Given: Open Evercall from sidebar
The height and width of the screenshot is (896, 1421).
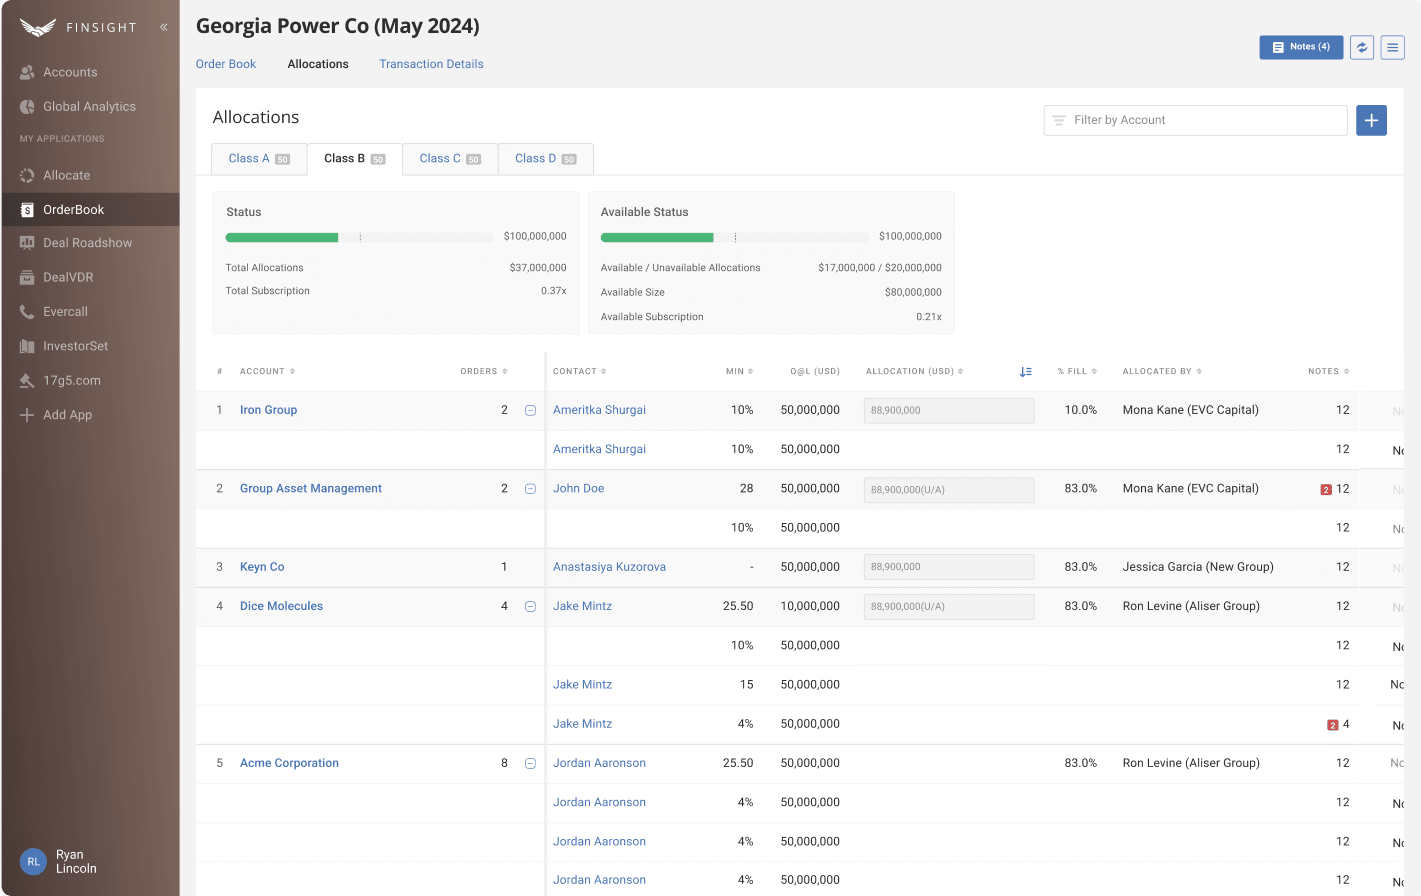Looking at the screenshot, I should tap(65, 312).
